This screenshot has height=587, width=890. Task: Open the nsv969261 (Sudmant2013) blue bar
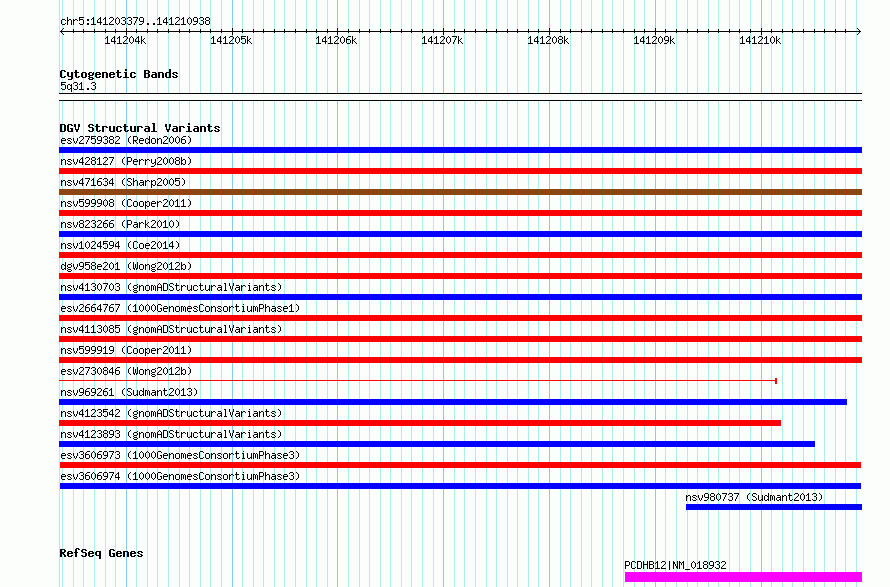tap(453, 402)
